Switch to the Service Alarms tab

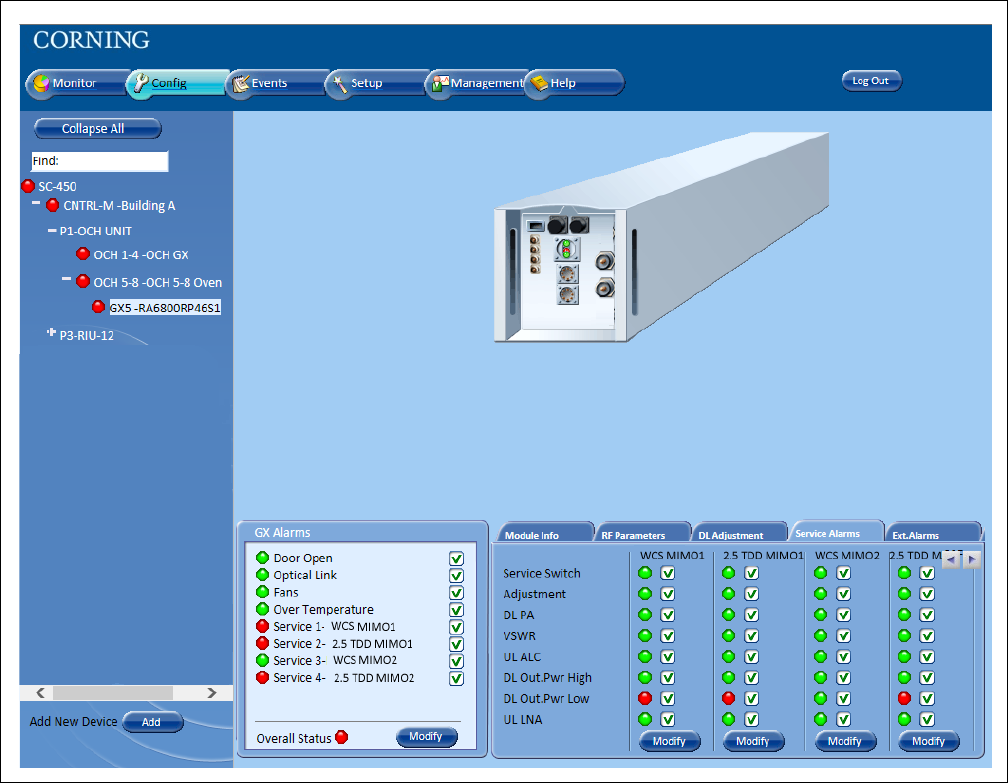tap(835, 532)
